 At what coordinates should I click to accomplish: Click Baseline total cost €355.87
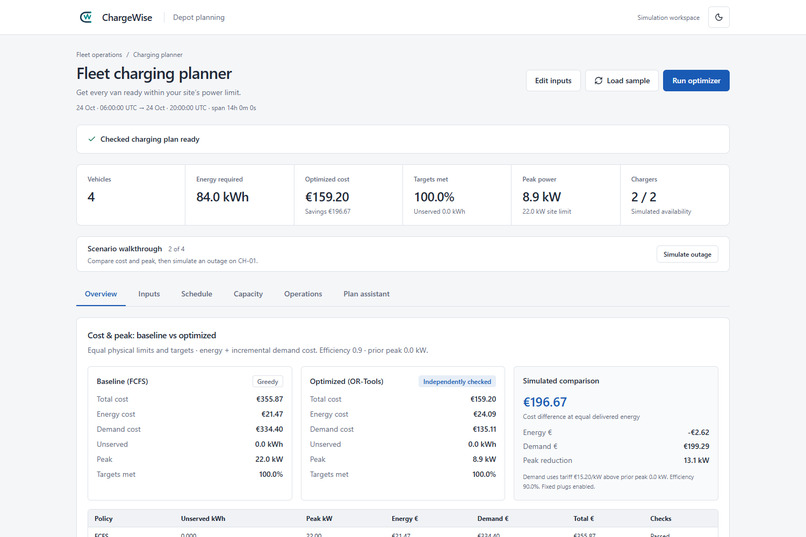(x=269, y=399)
